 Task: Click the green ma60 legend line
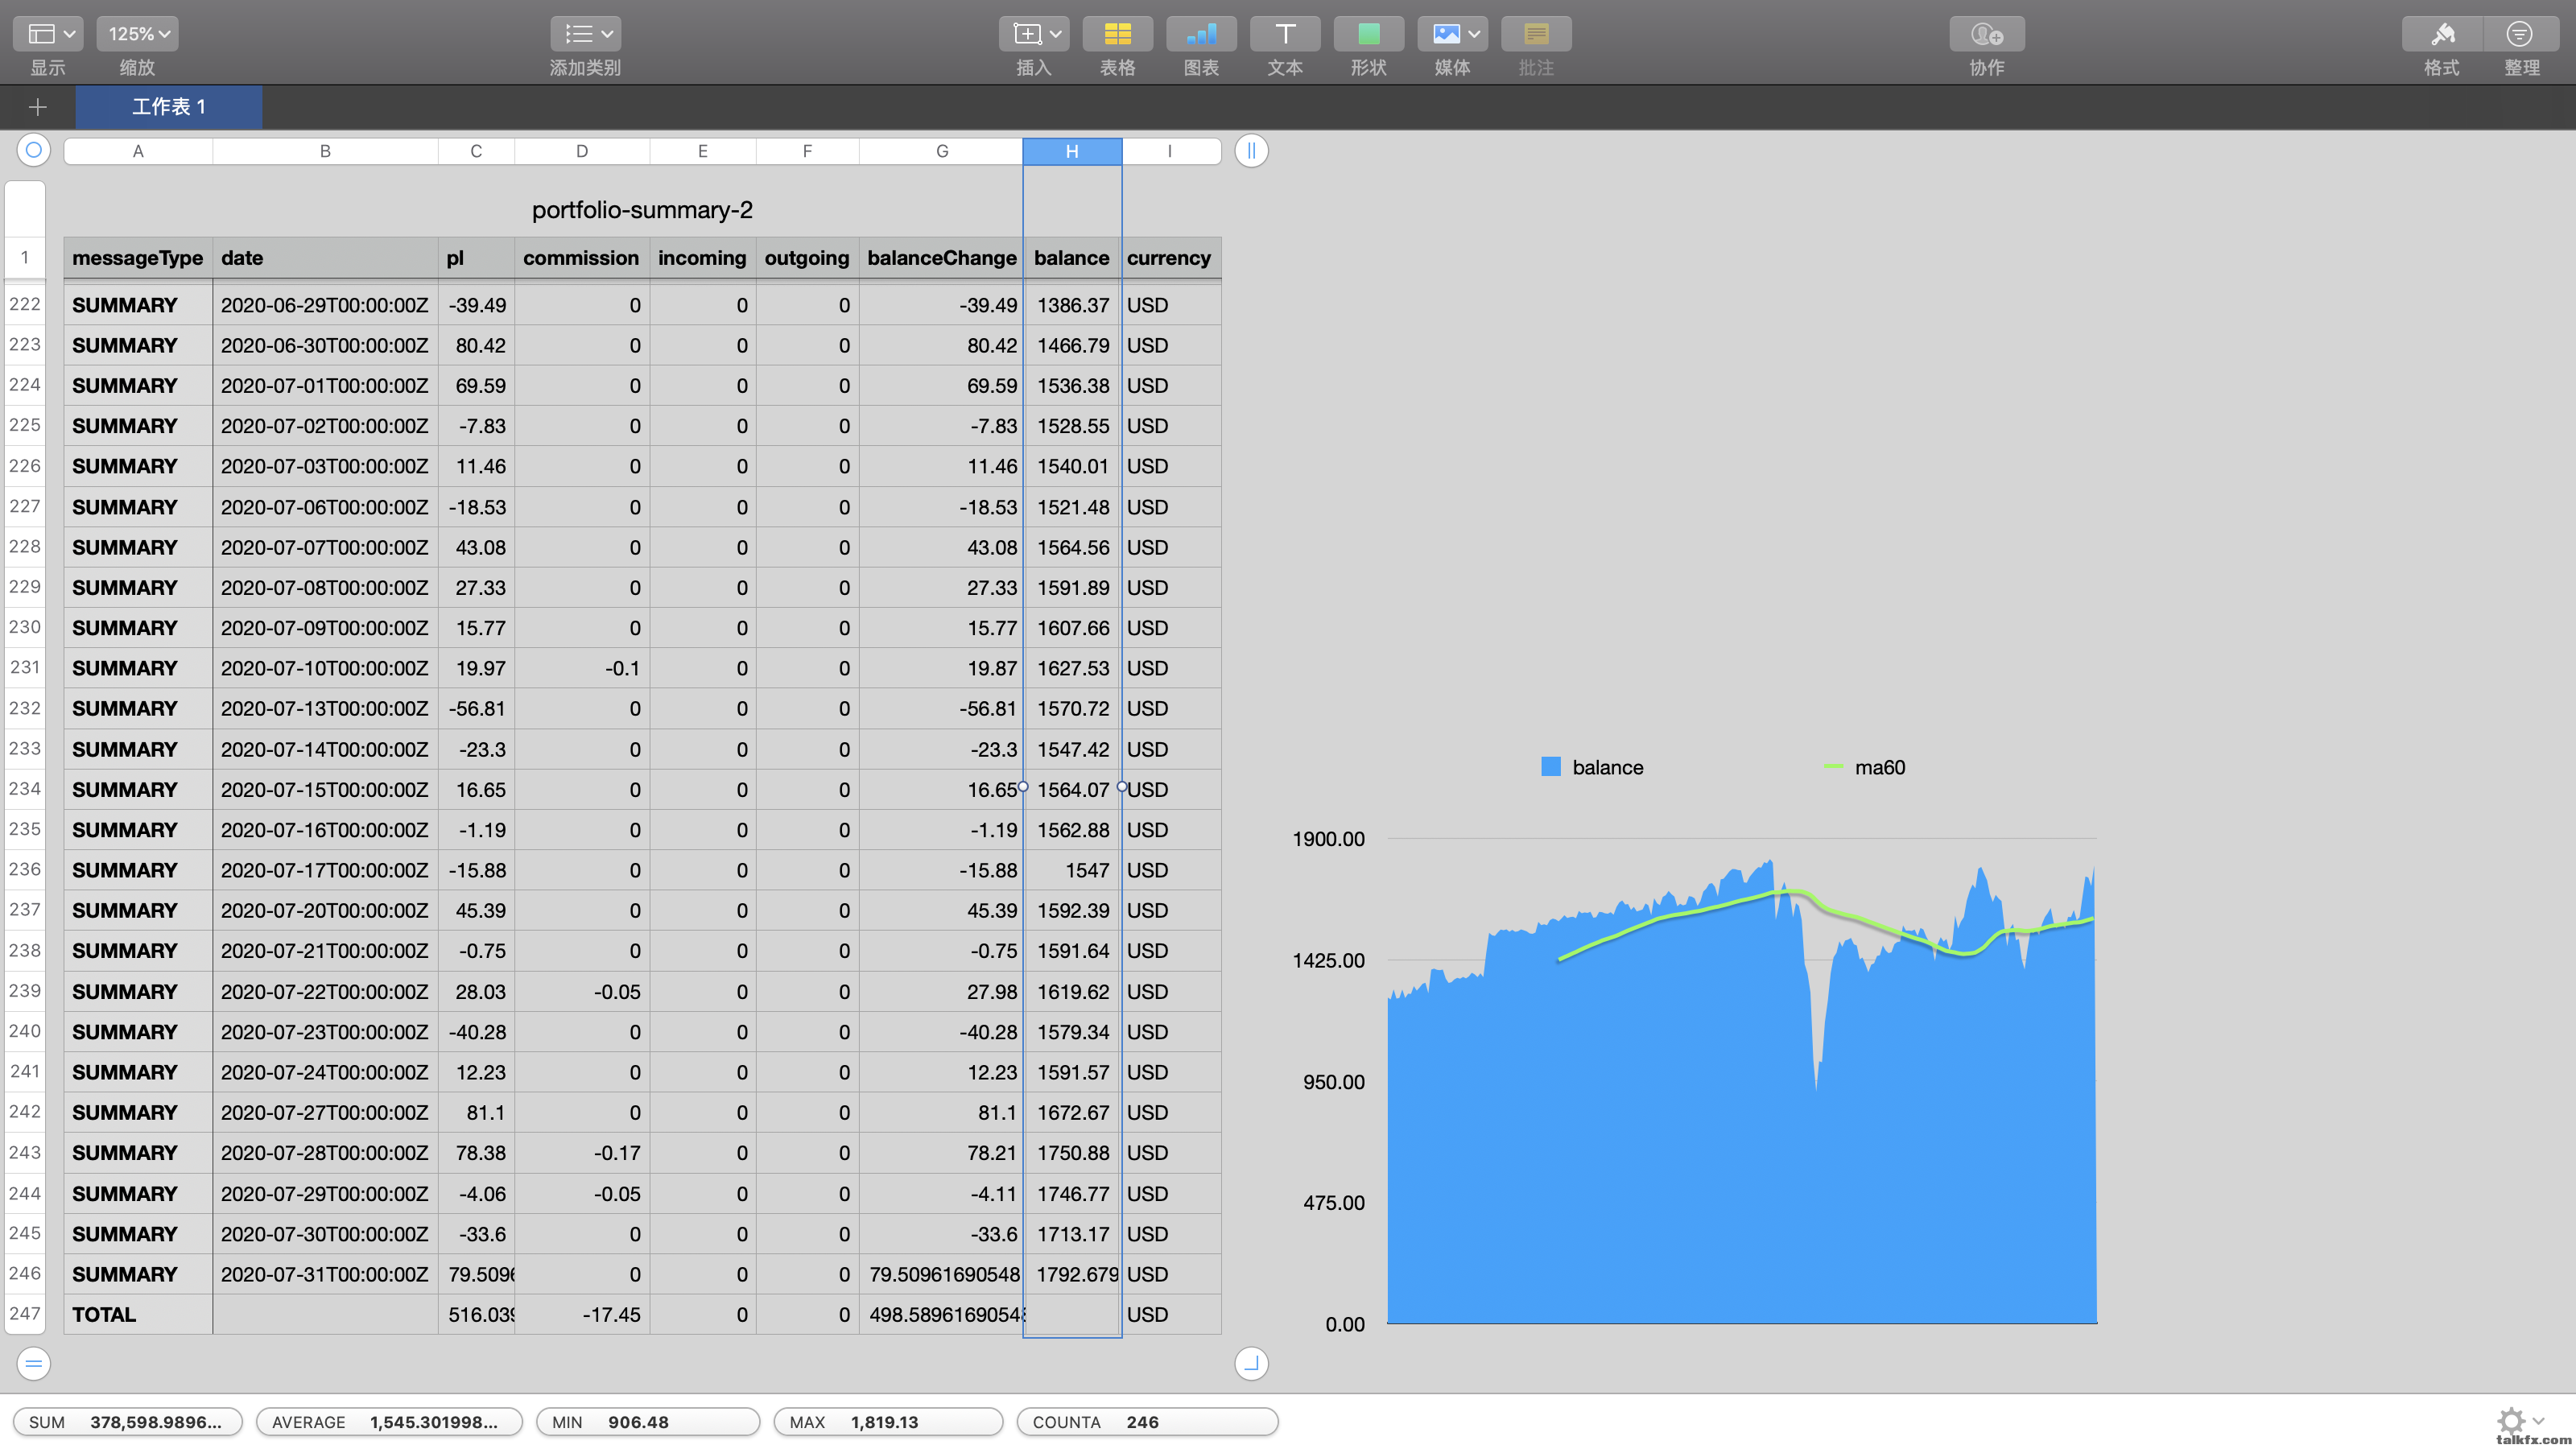(x=1833, y=767)
